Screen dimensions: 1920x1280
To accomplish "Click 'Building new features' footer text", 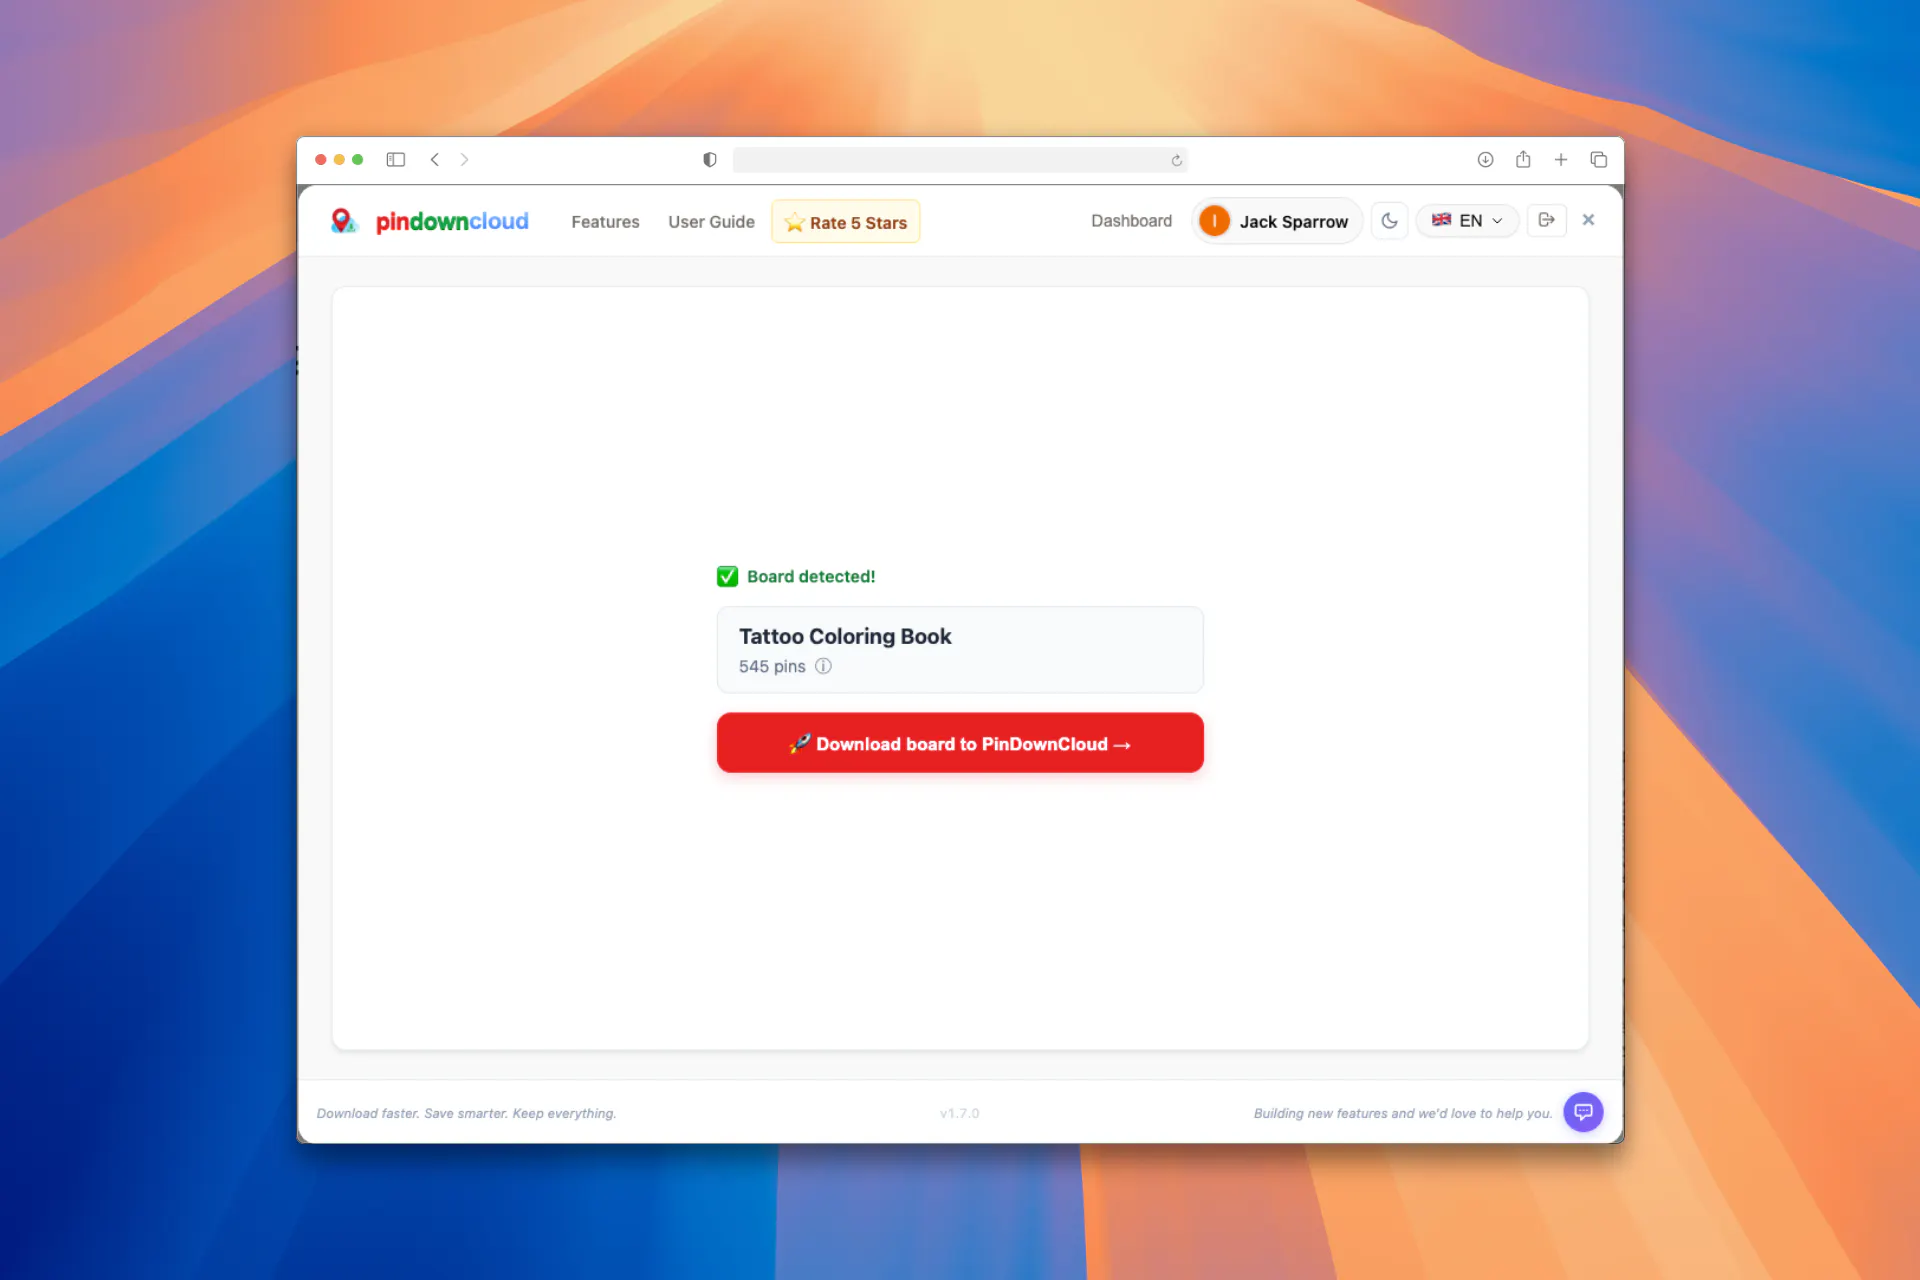I will 1403,1113.
